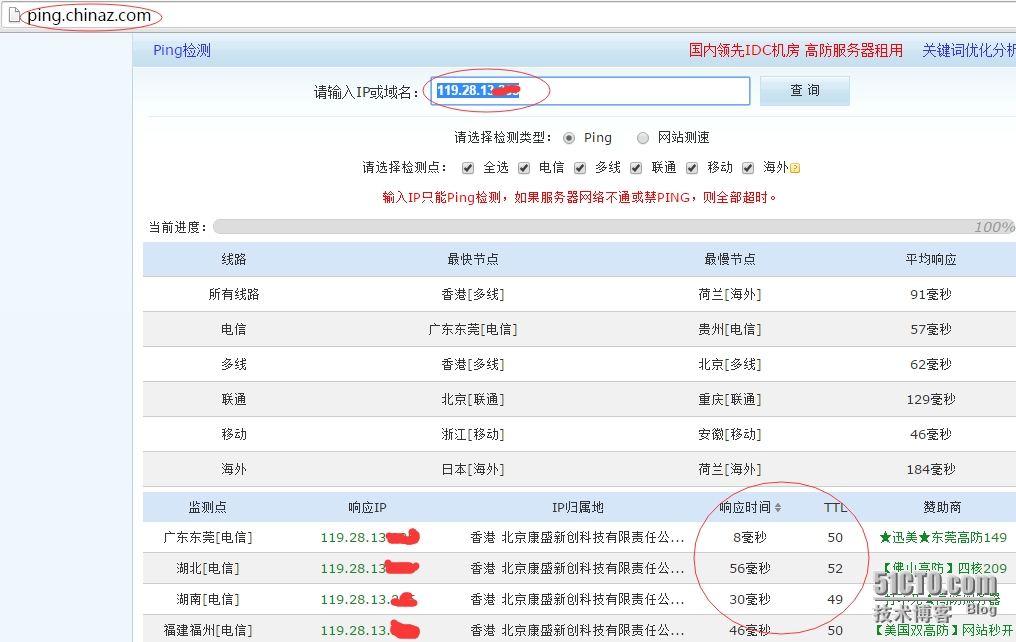The height and width of the screenshot is (642, 1016).
Task: Click 联通 in the 线路 column
Action: pos(234,399)
